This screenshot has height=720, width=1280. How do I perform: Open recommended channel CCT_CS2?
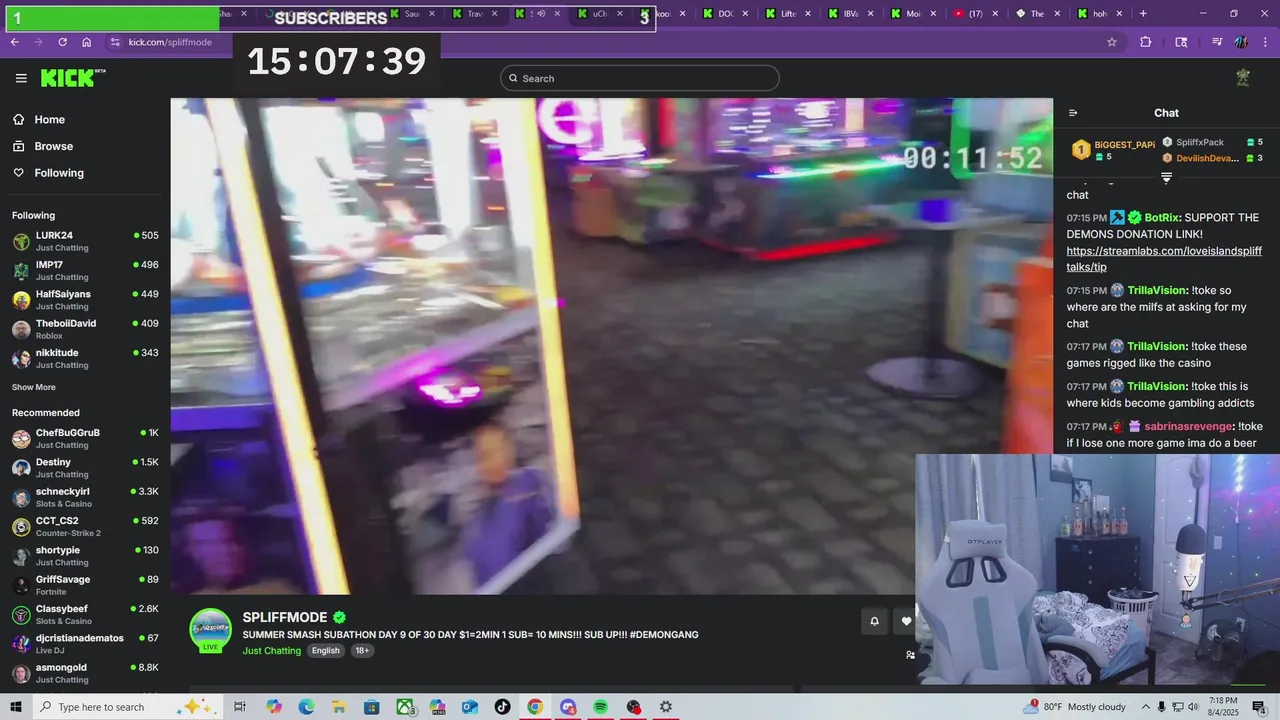click(85, 526)
